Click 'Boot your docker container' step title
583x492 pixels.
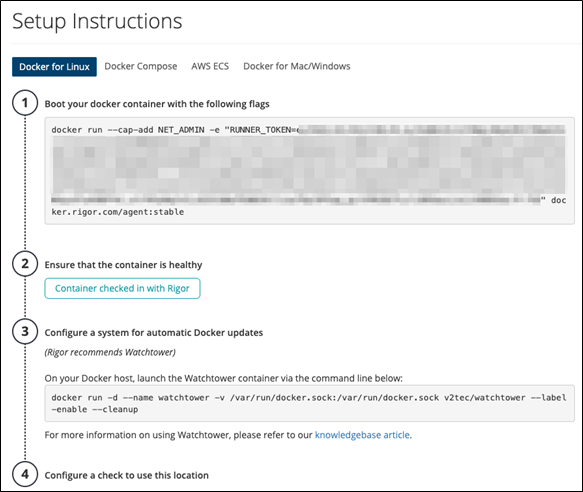157,104
